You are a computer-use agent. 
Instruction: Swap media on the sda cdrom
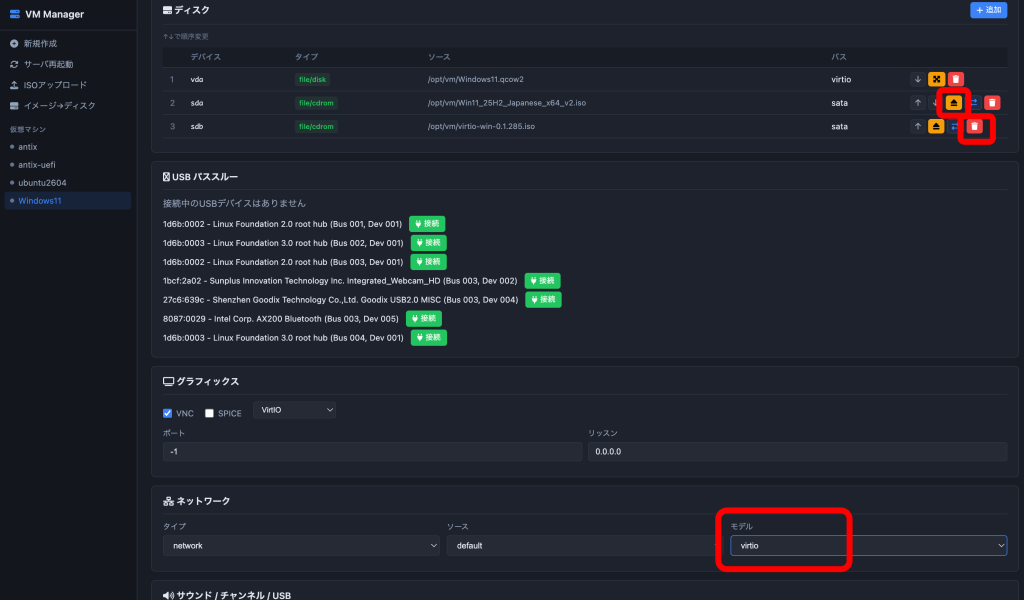(x=974, y=103)
